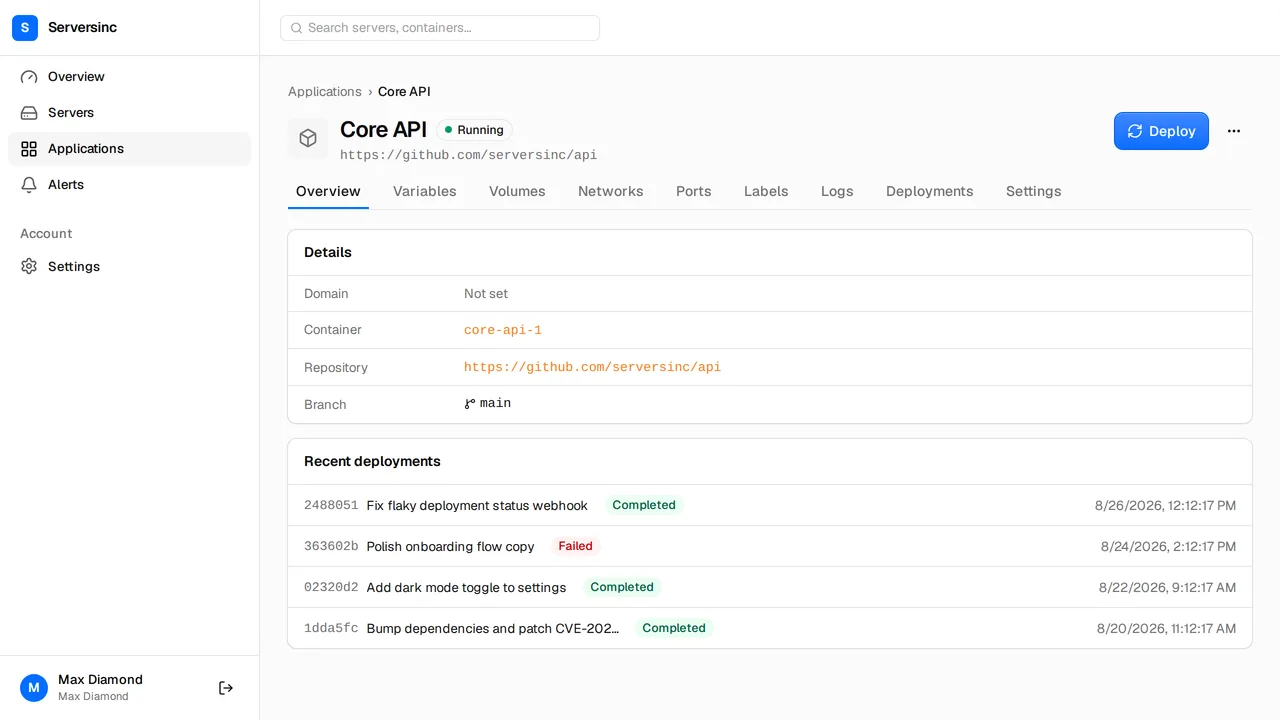Click the search magnifier icon
This screenshot has height=720, width=1280.
(x=296, y=28)
